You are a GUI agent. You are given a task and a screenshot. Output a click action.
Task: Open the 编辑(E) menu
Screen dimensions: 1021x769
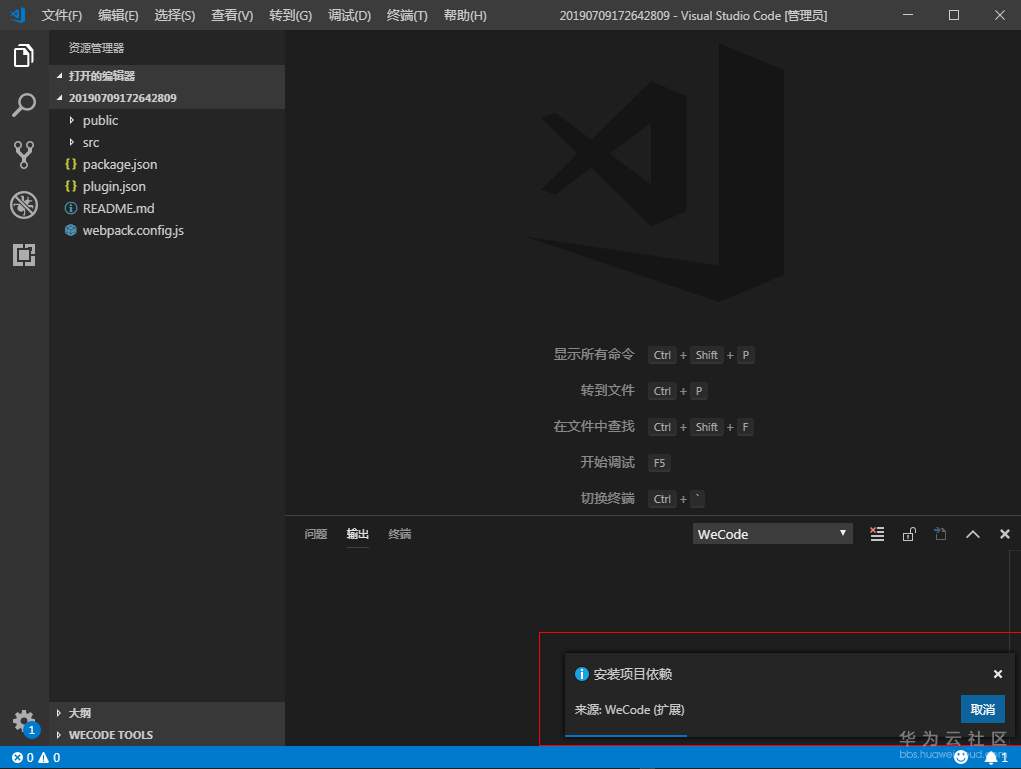click(118, 15)
